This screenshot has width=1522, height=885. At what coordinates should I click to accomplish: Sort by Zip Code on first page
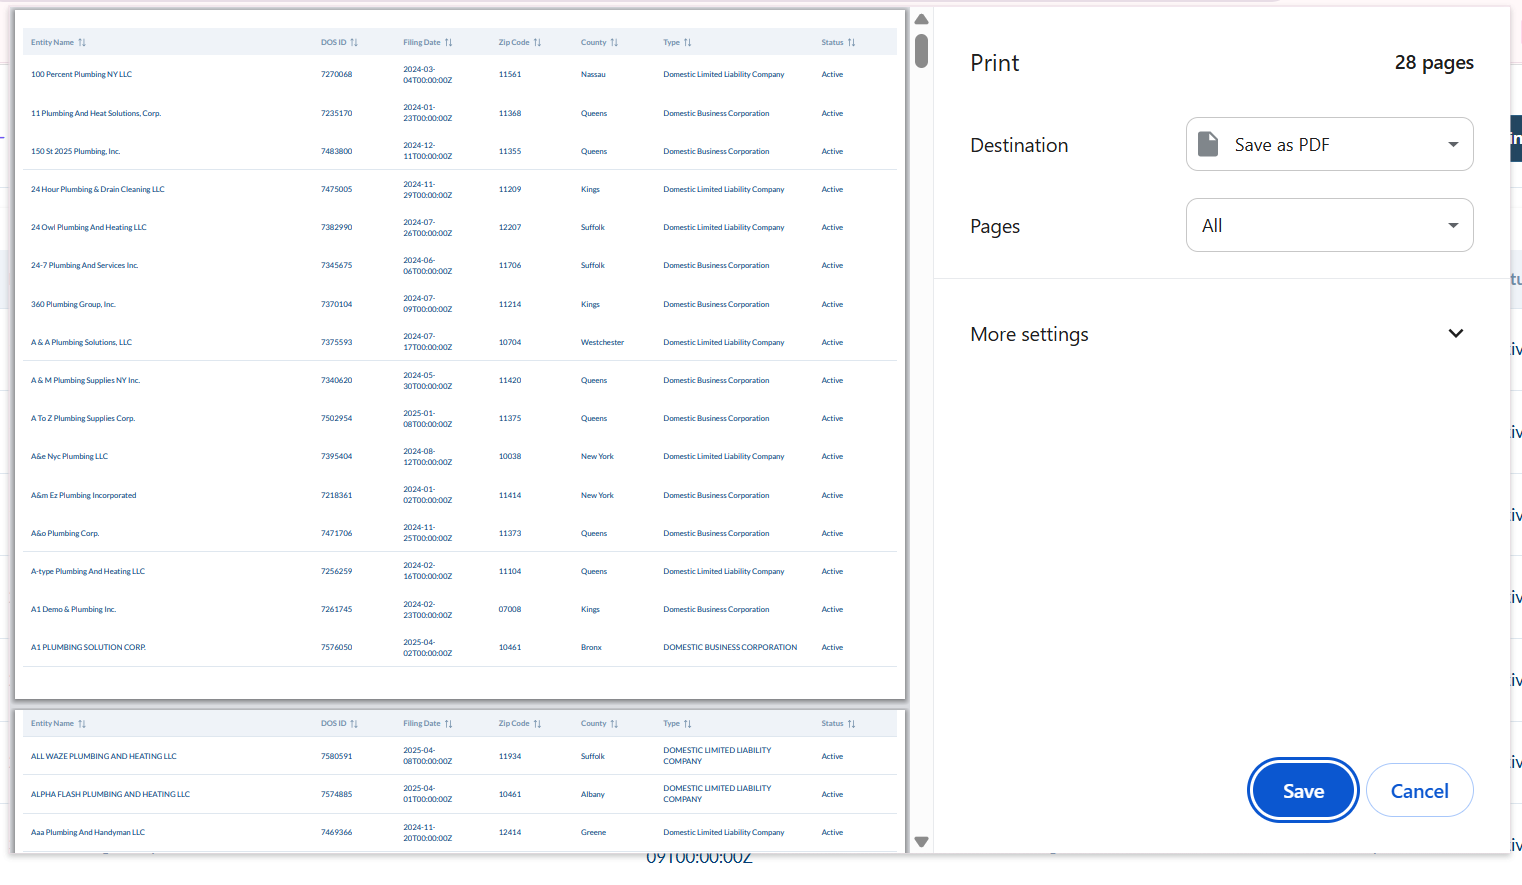click(520, 42)
